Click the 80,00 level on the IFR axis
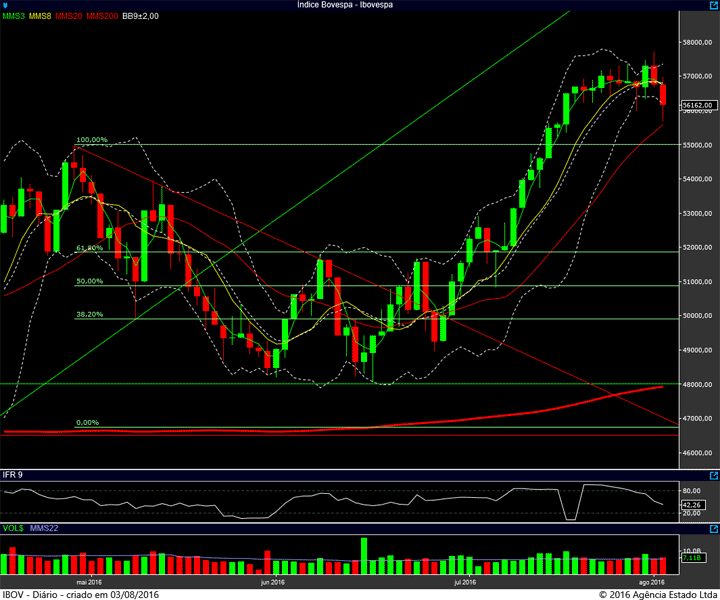The image size is (720, 600). coord(692,491)
